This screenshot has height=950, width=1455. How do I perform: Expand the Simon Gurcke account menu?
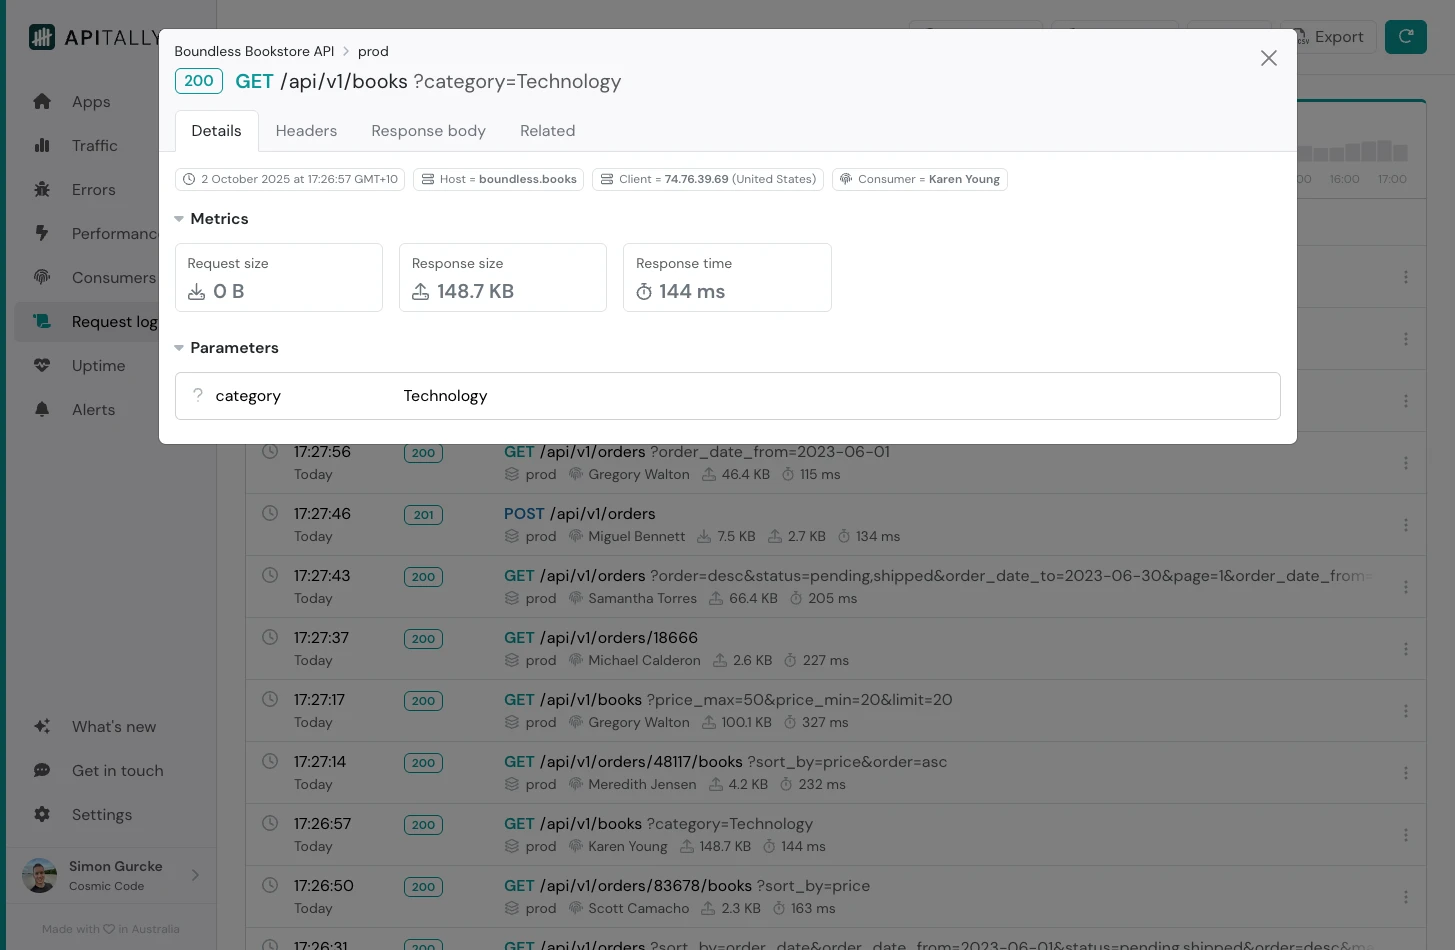point(195,875)
